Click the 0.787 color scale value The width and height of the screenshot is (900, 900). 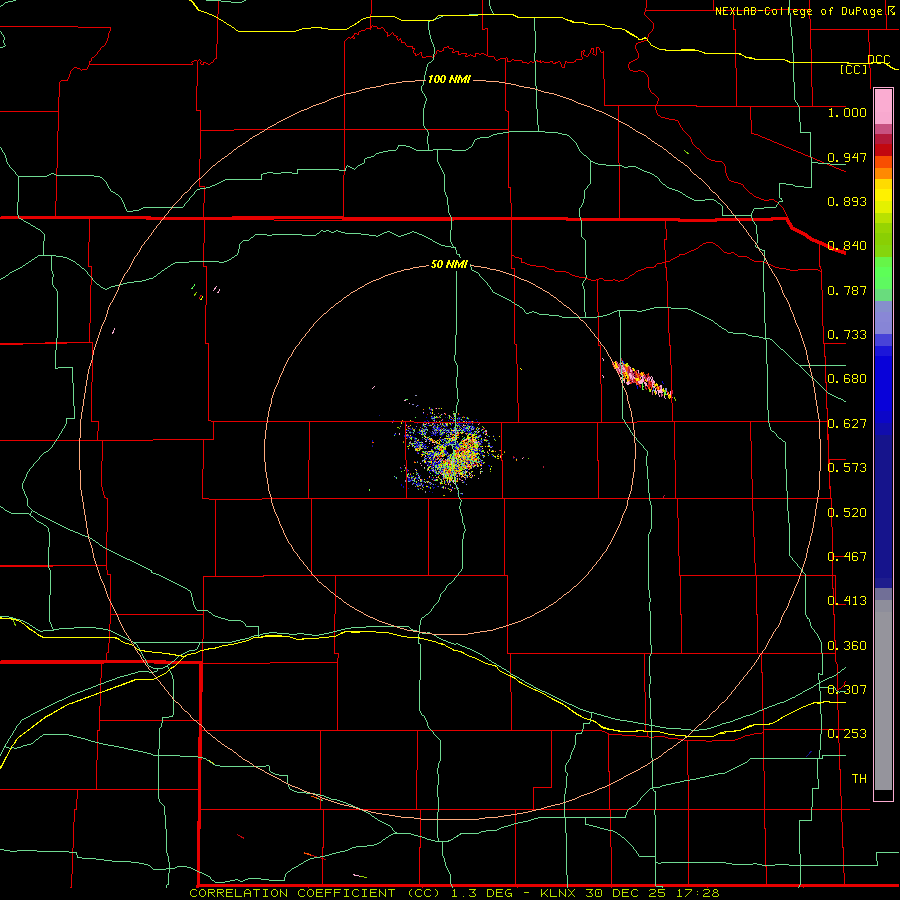point(847,290)
